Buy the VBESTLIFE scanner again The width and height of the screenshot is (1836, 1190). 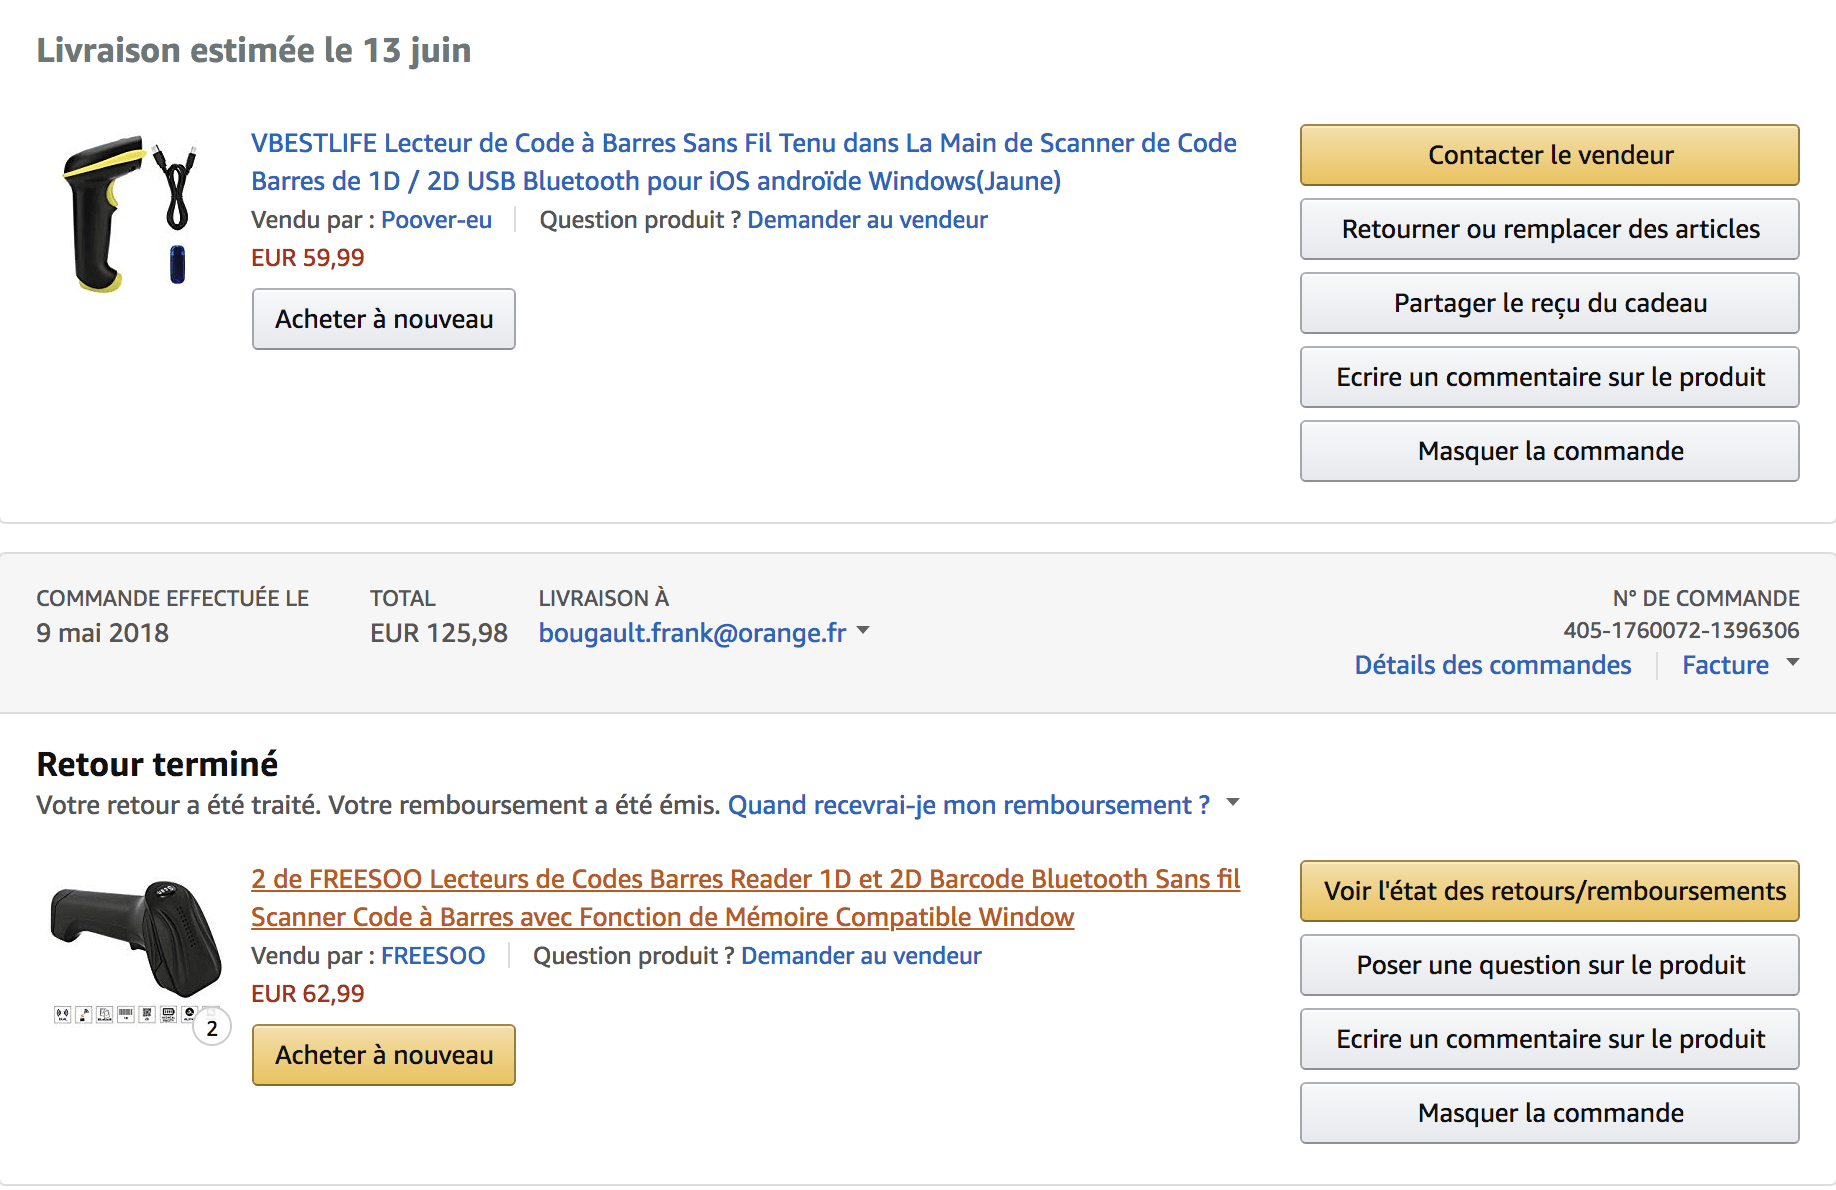(384, 319)
